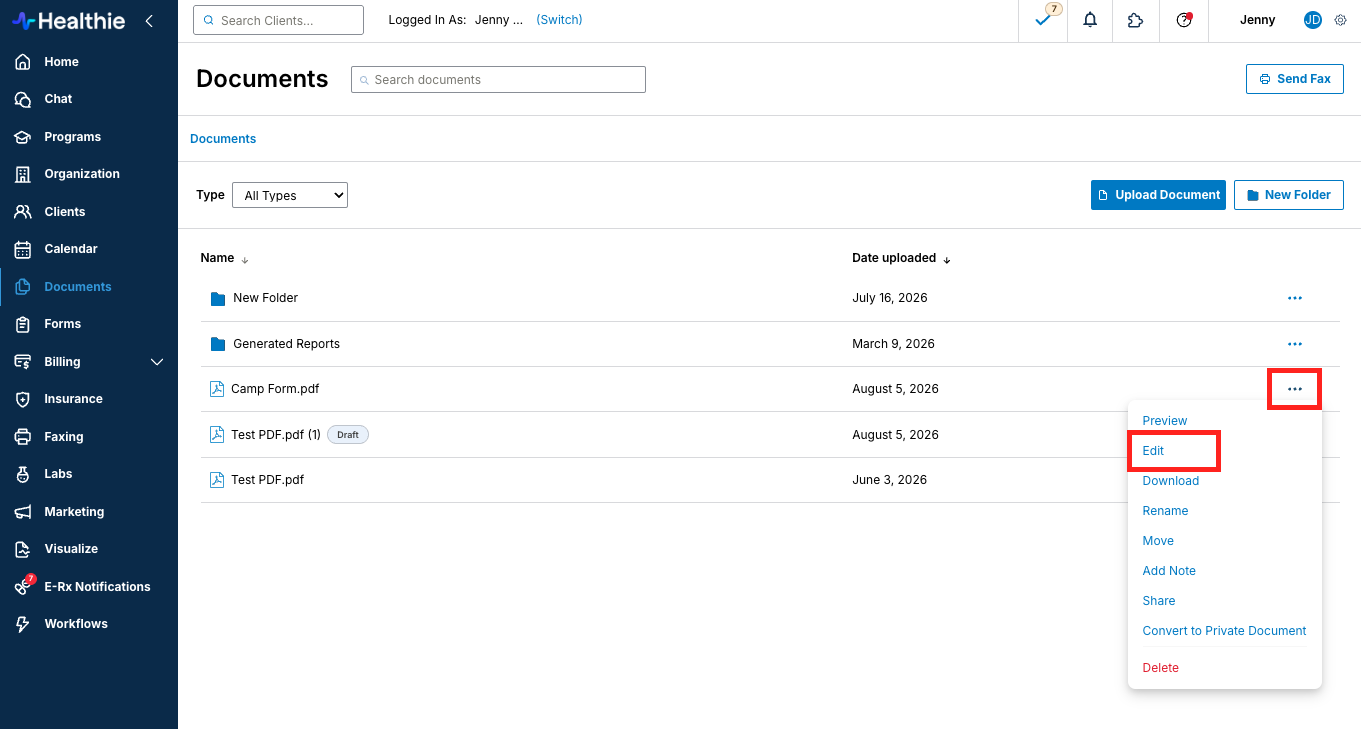Open options menu for Camp Form.pdf row
The height and width of the screenshot is (729, 1361).
click(x=1295, y=389)
